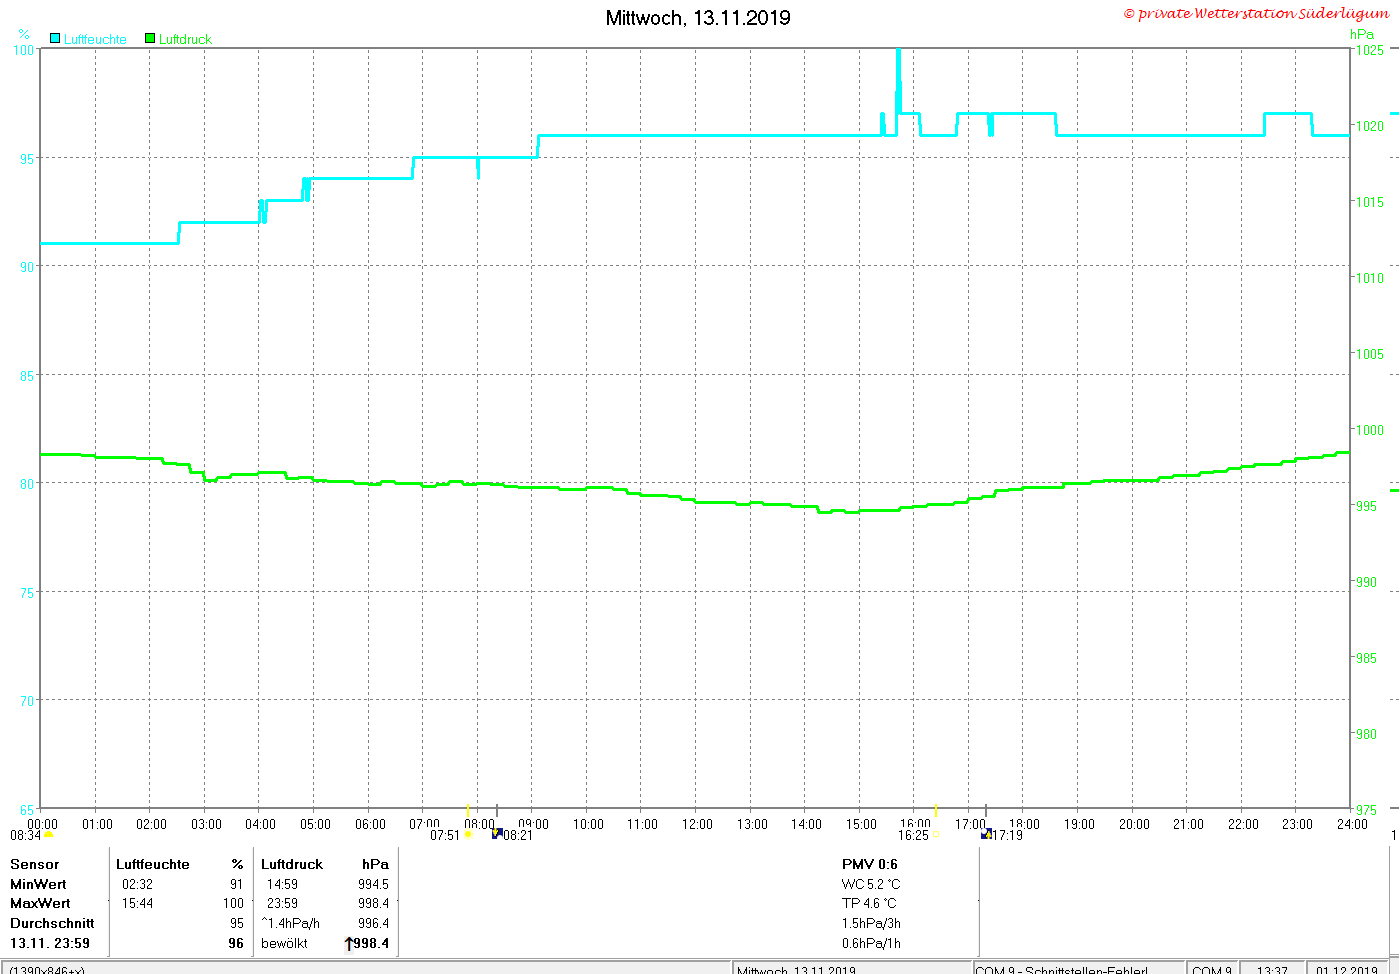Screen dimensions: 1400x974
Task: Click the Luftdruck legend label
Action: (185, 39)
